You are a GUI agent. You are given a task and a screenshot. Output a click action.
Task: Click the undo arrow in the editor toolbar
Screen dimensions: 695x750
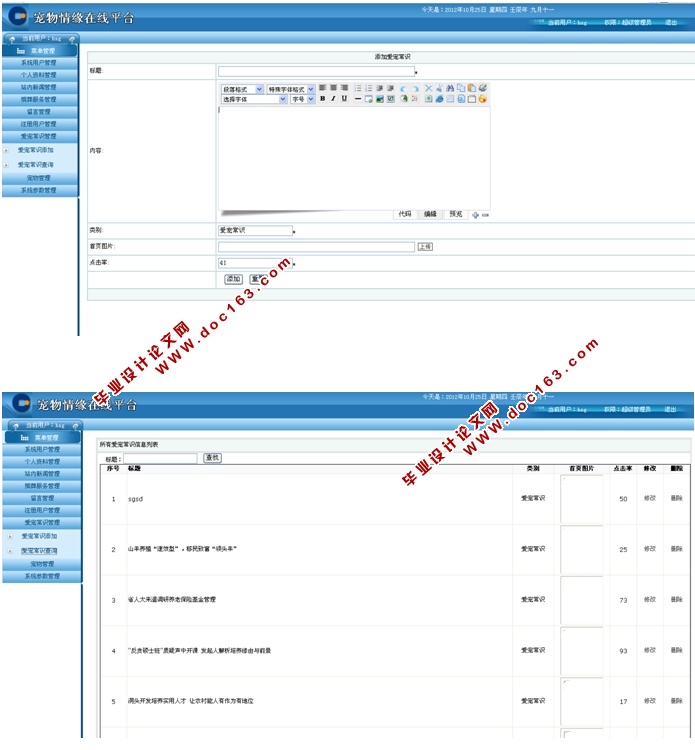tap(403, 88)
